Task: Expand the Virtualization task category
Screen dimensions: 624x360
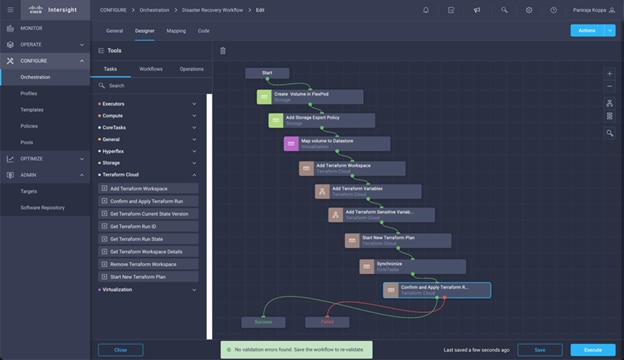Action: coord(194,290)
